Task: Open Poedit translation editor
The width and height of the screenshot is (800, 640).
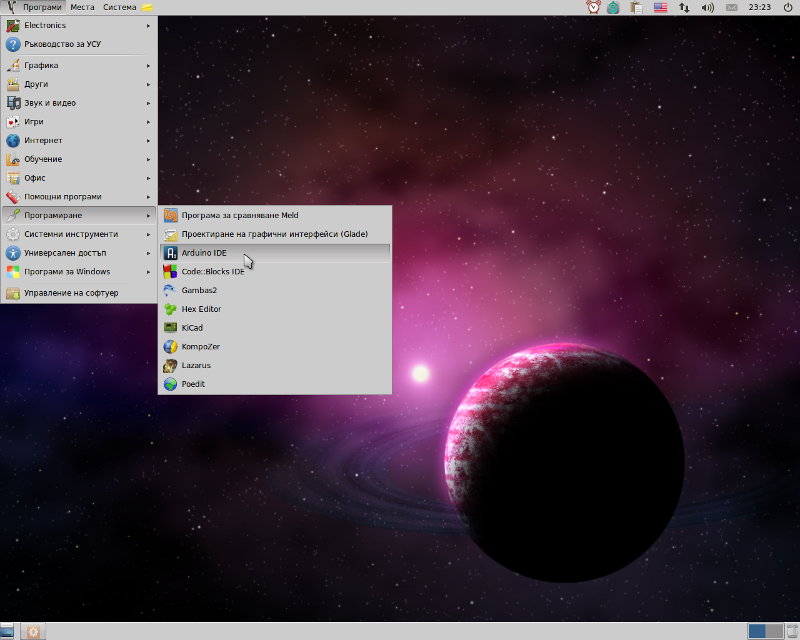Action: 193,384
